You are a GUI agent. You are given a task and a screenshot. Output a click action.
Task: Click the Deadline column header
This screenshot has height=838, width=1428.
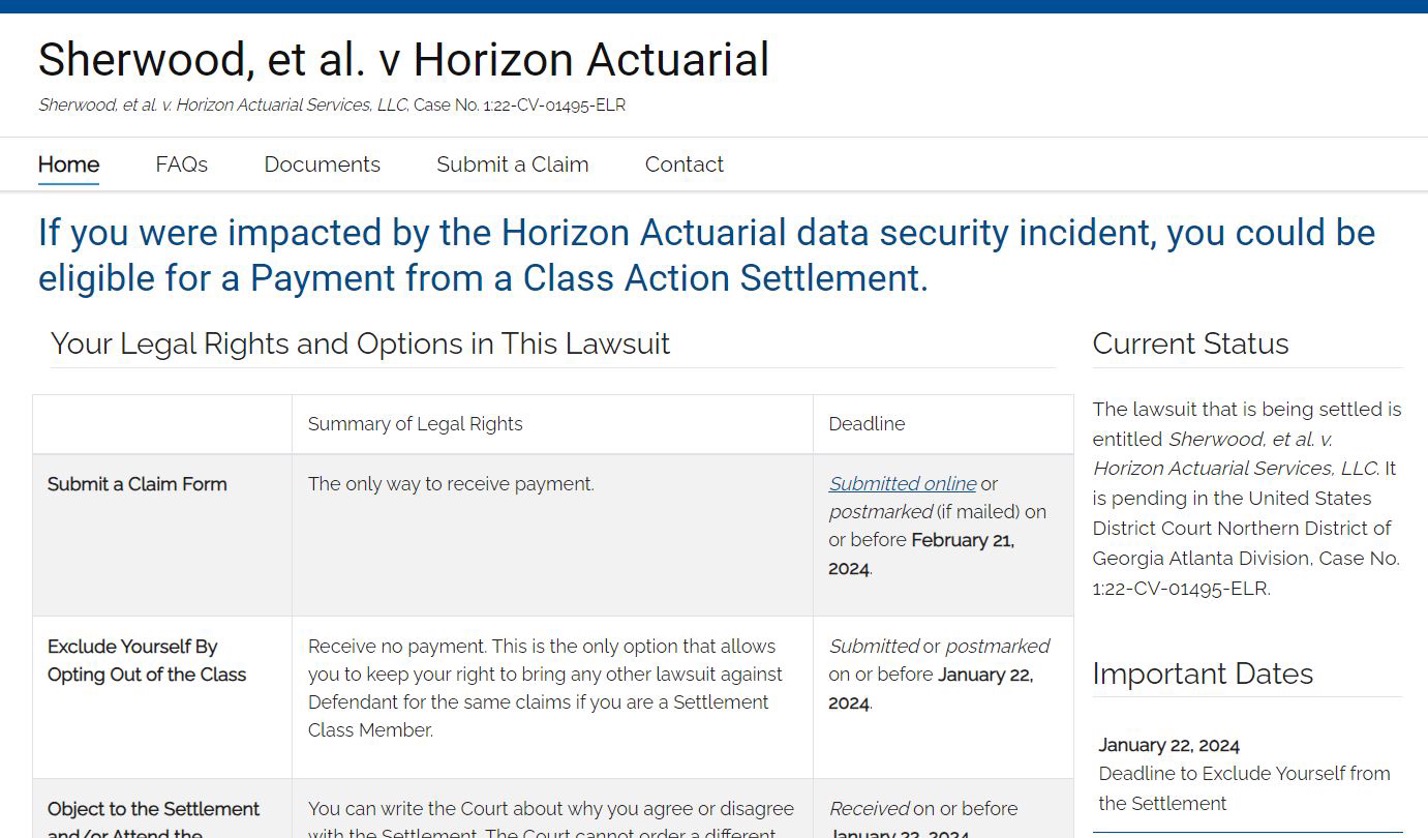[866, 424]
